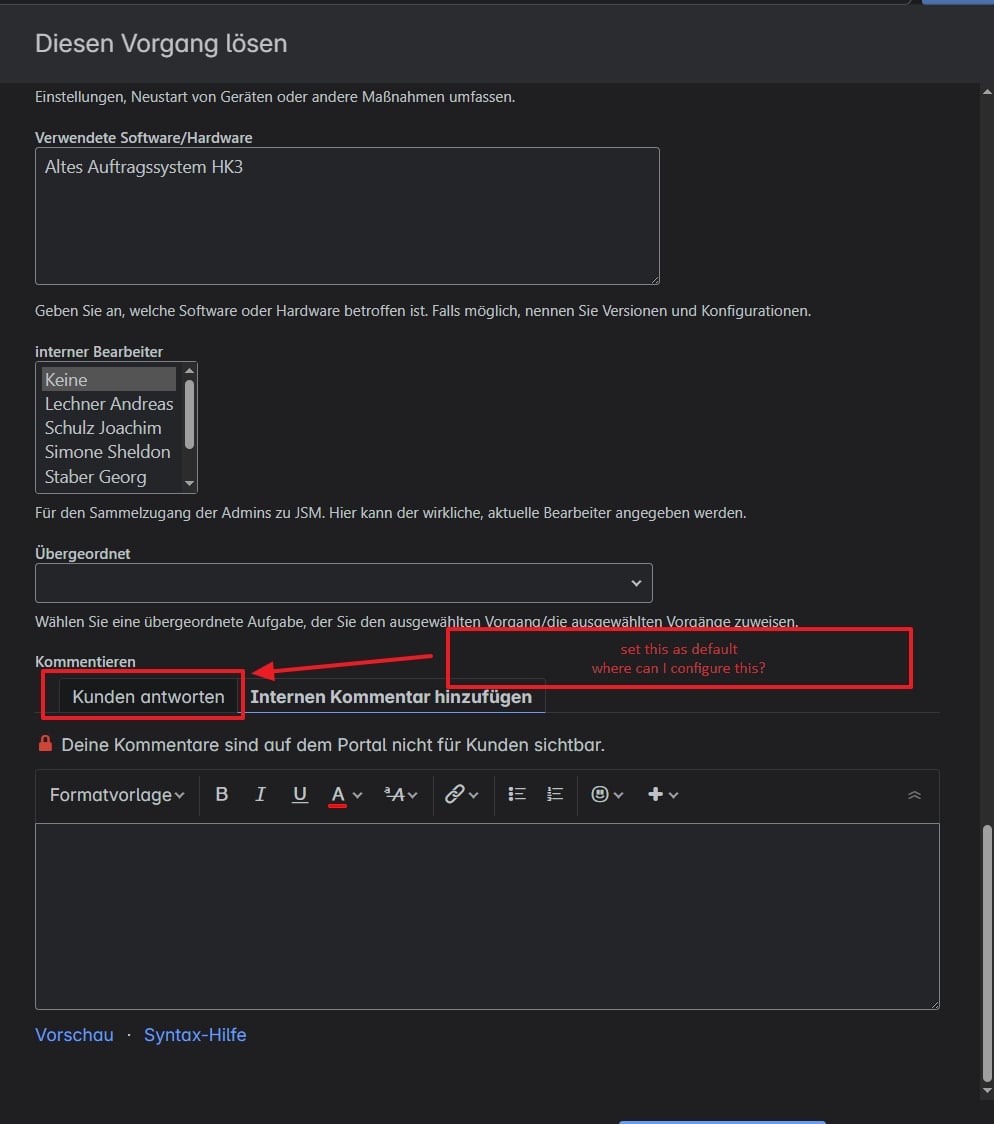This screenshot has height=1124, width=994.
Task: Apply text color with the A icon
Action: [x=338, y=794]
